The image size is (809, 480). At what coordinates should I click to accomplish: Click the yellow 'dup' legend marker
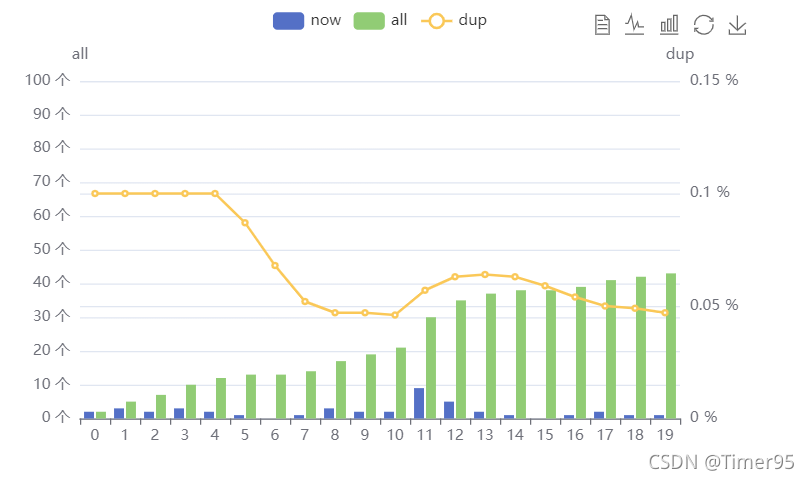click(436, 21)
